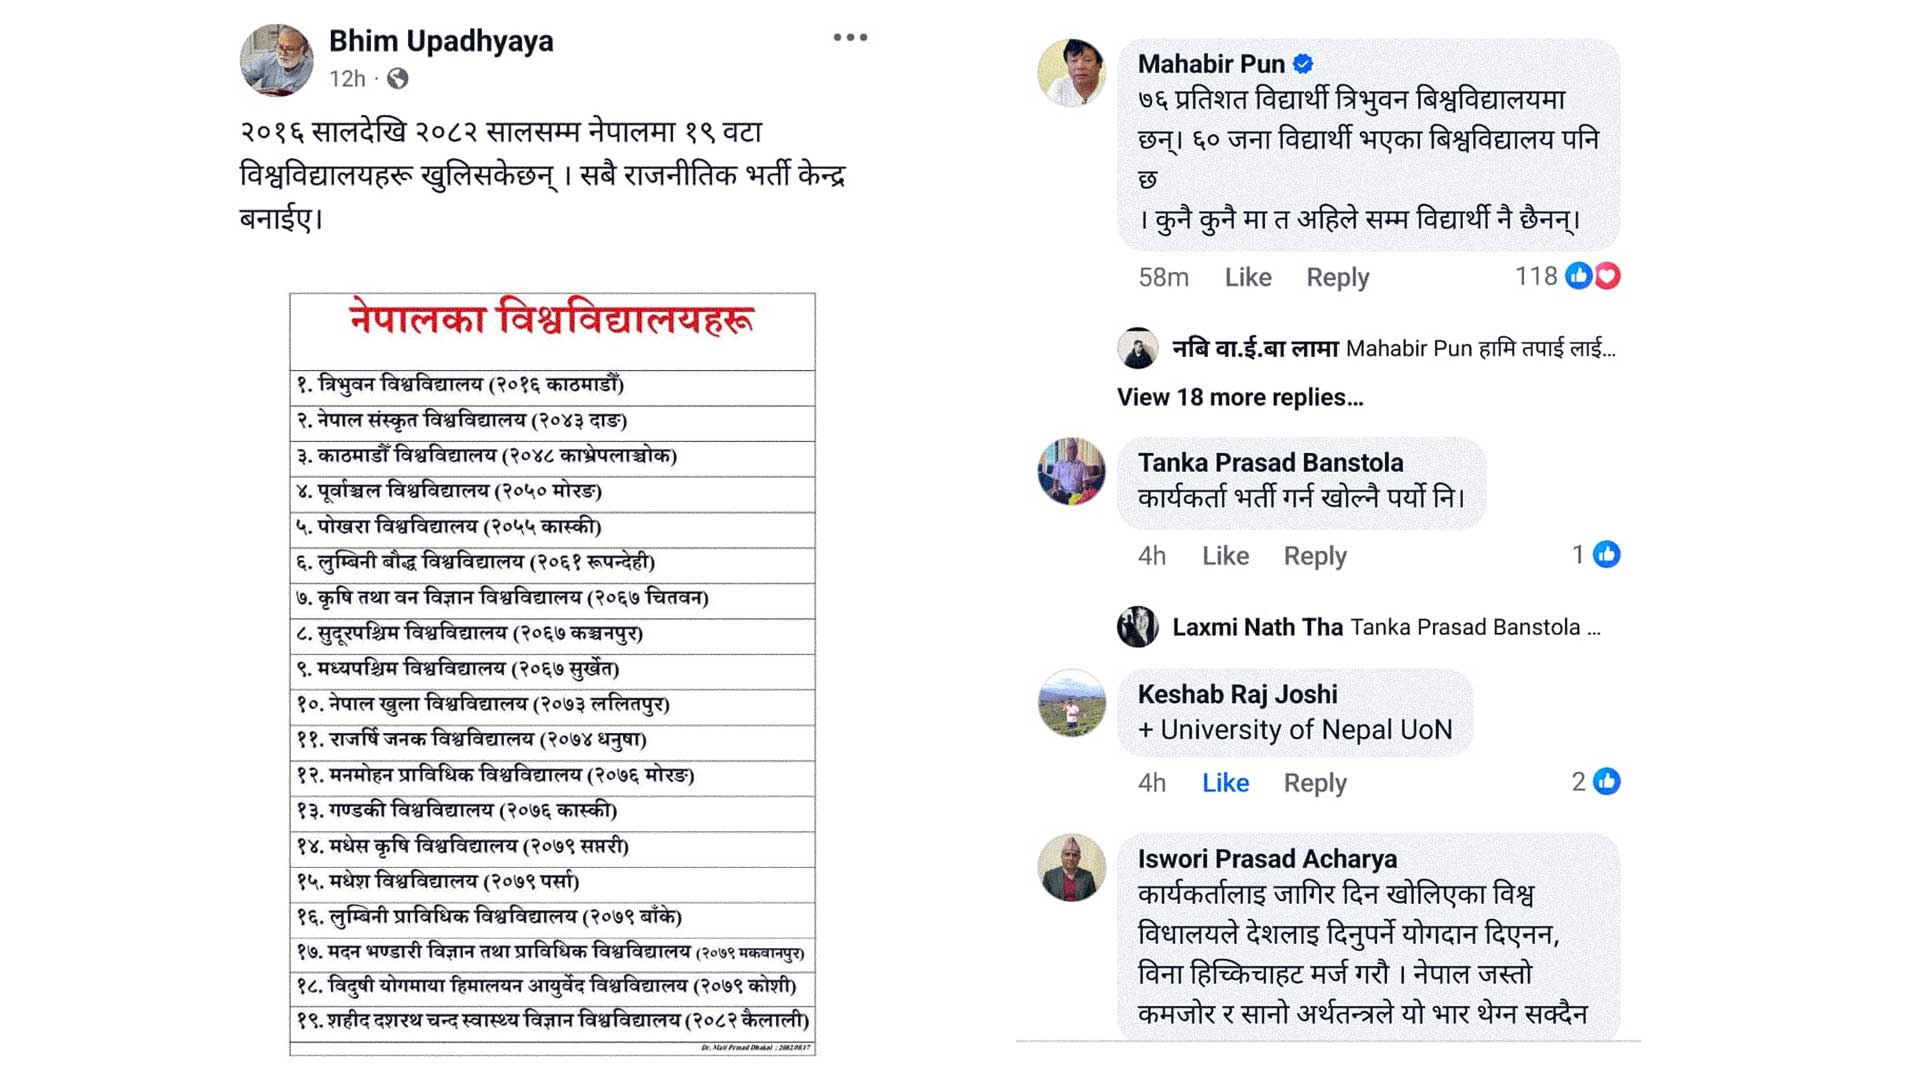Screen dimensions: 1920x1080
Task: Like Mahabir Pun's comment
Action: (x=1248, y=277)
